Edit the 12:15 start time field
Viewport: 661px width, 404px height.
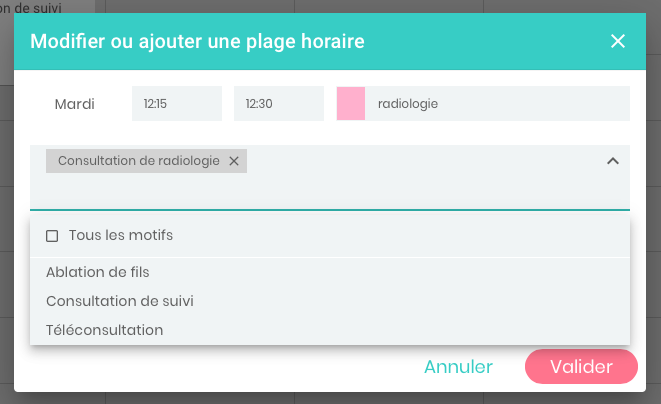tap(176, 103)
